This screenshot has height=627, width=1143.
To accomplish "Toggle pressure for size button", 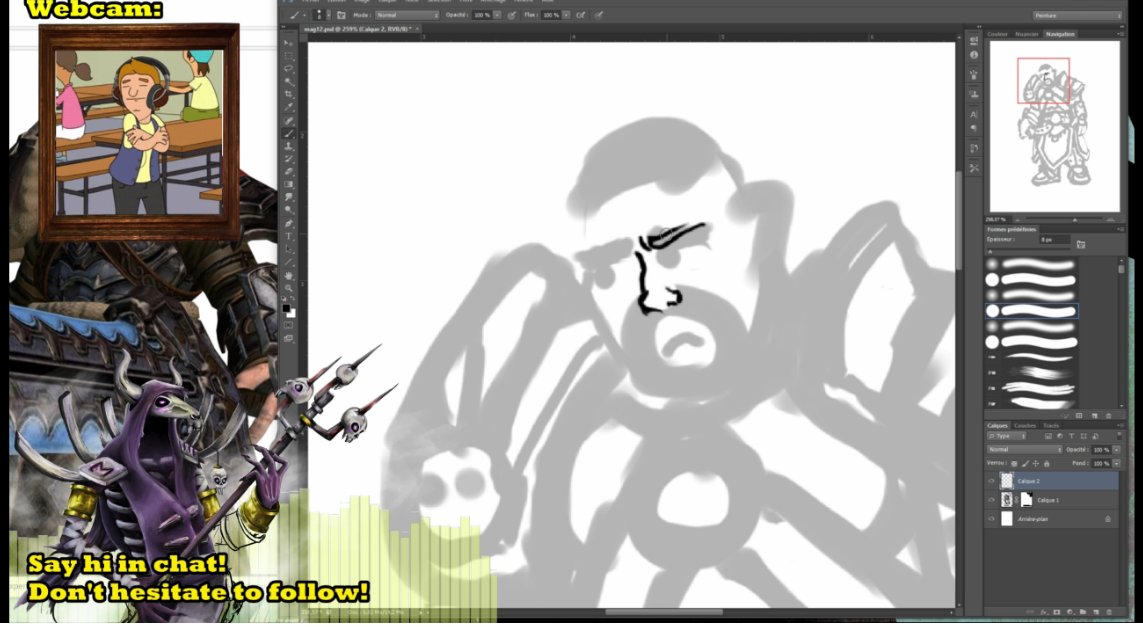I will (x=599, y=15).
